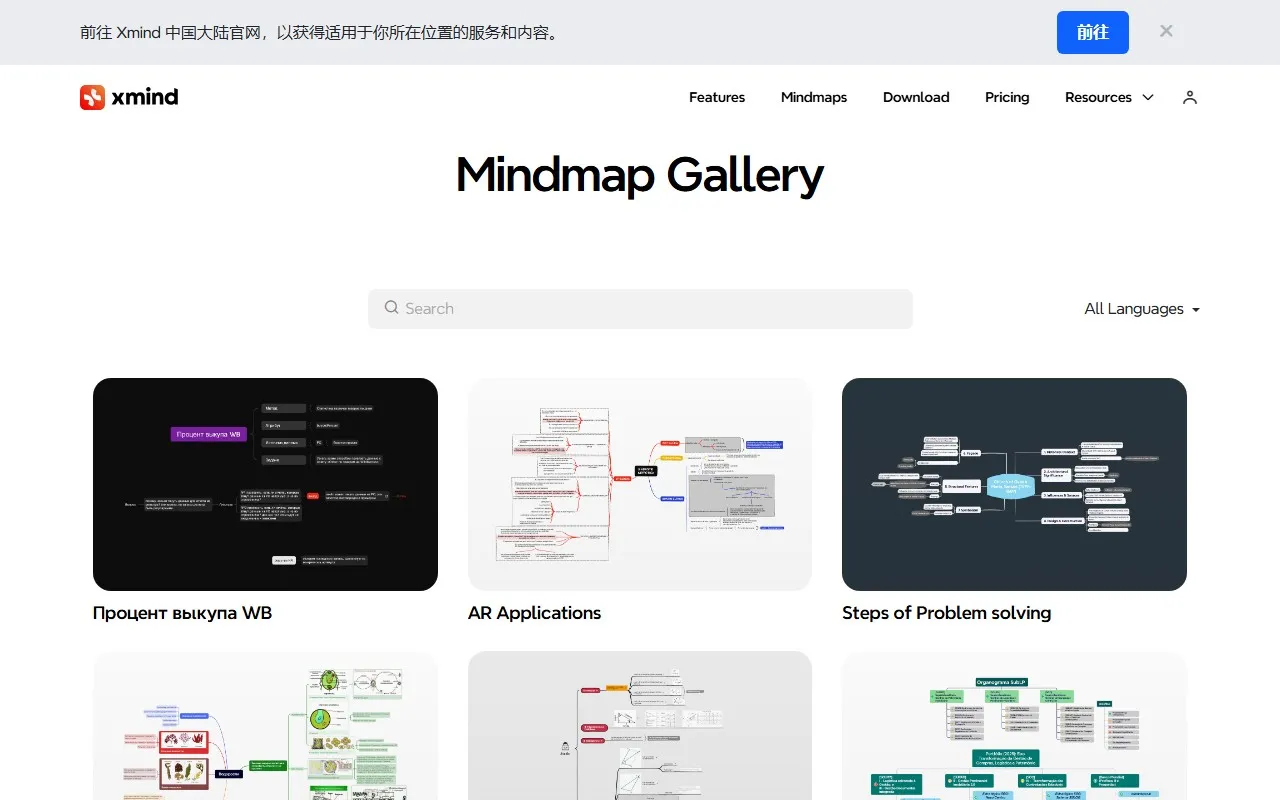
Task: Open the Процент выкупа WB mindmap thumbnail
Action: (x=265, y=483)
